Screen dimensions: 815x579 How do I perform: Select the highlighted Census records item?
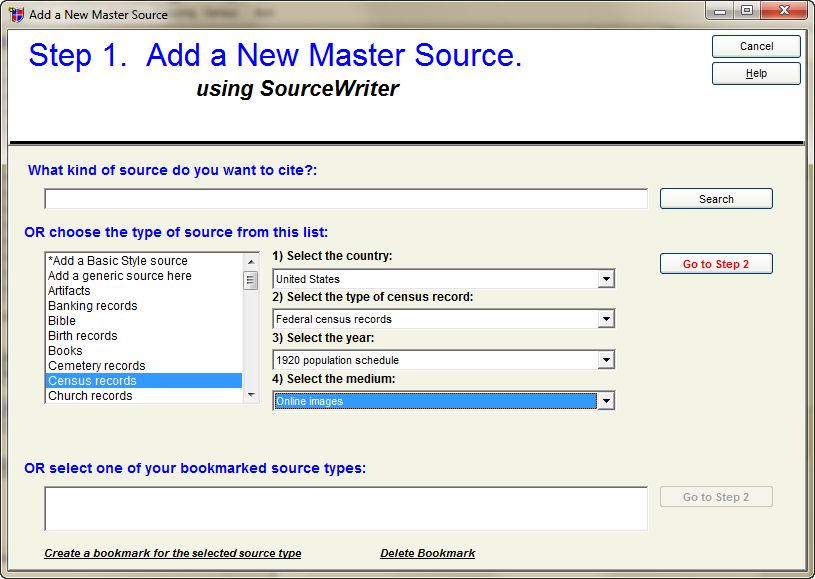tap(144, 380)
